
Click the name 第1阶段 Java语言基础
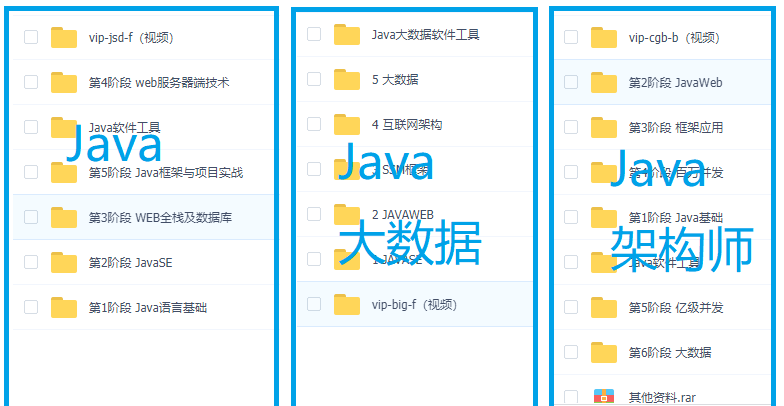[x=148, y=308]
